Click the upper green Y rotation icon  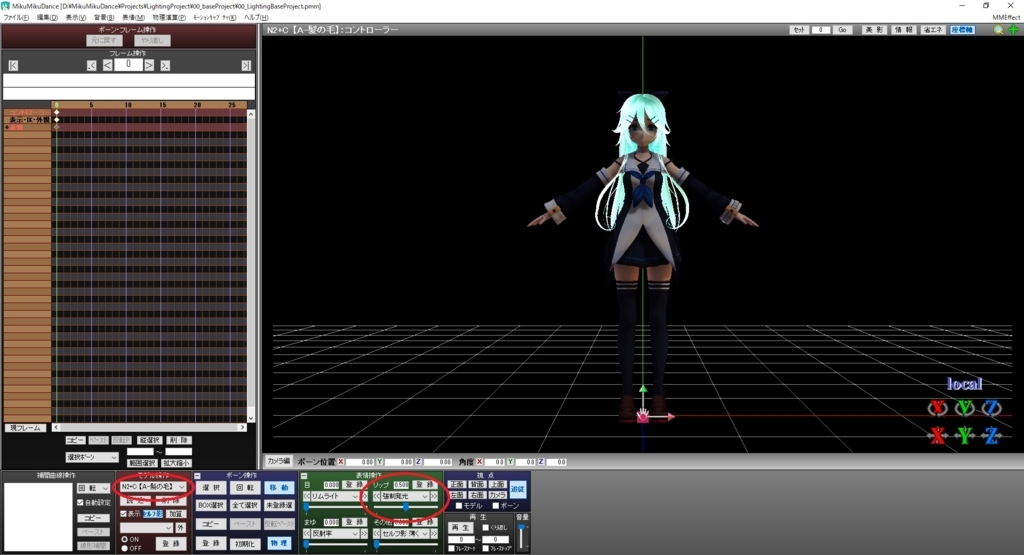pyautogui.click(x=965, y=408)
